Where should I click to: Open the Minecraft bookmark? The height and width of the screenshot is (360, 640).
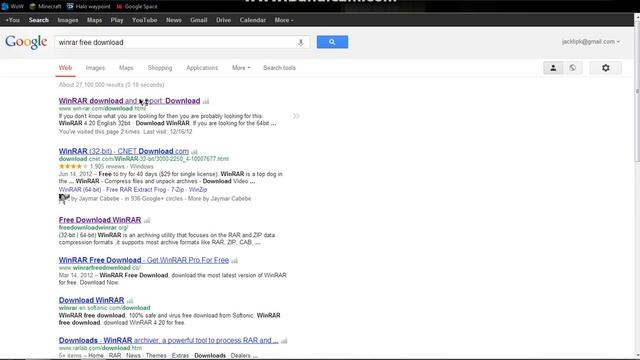point(45,6)
